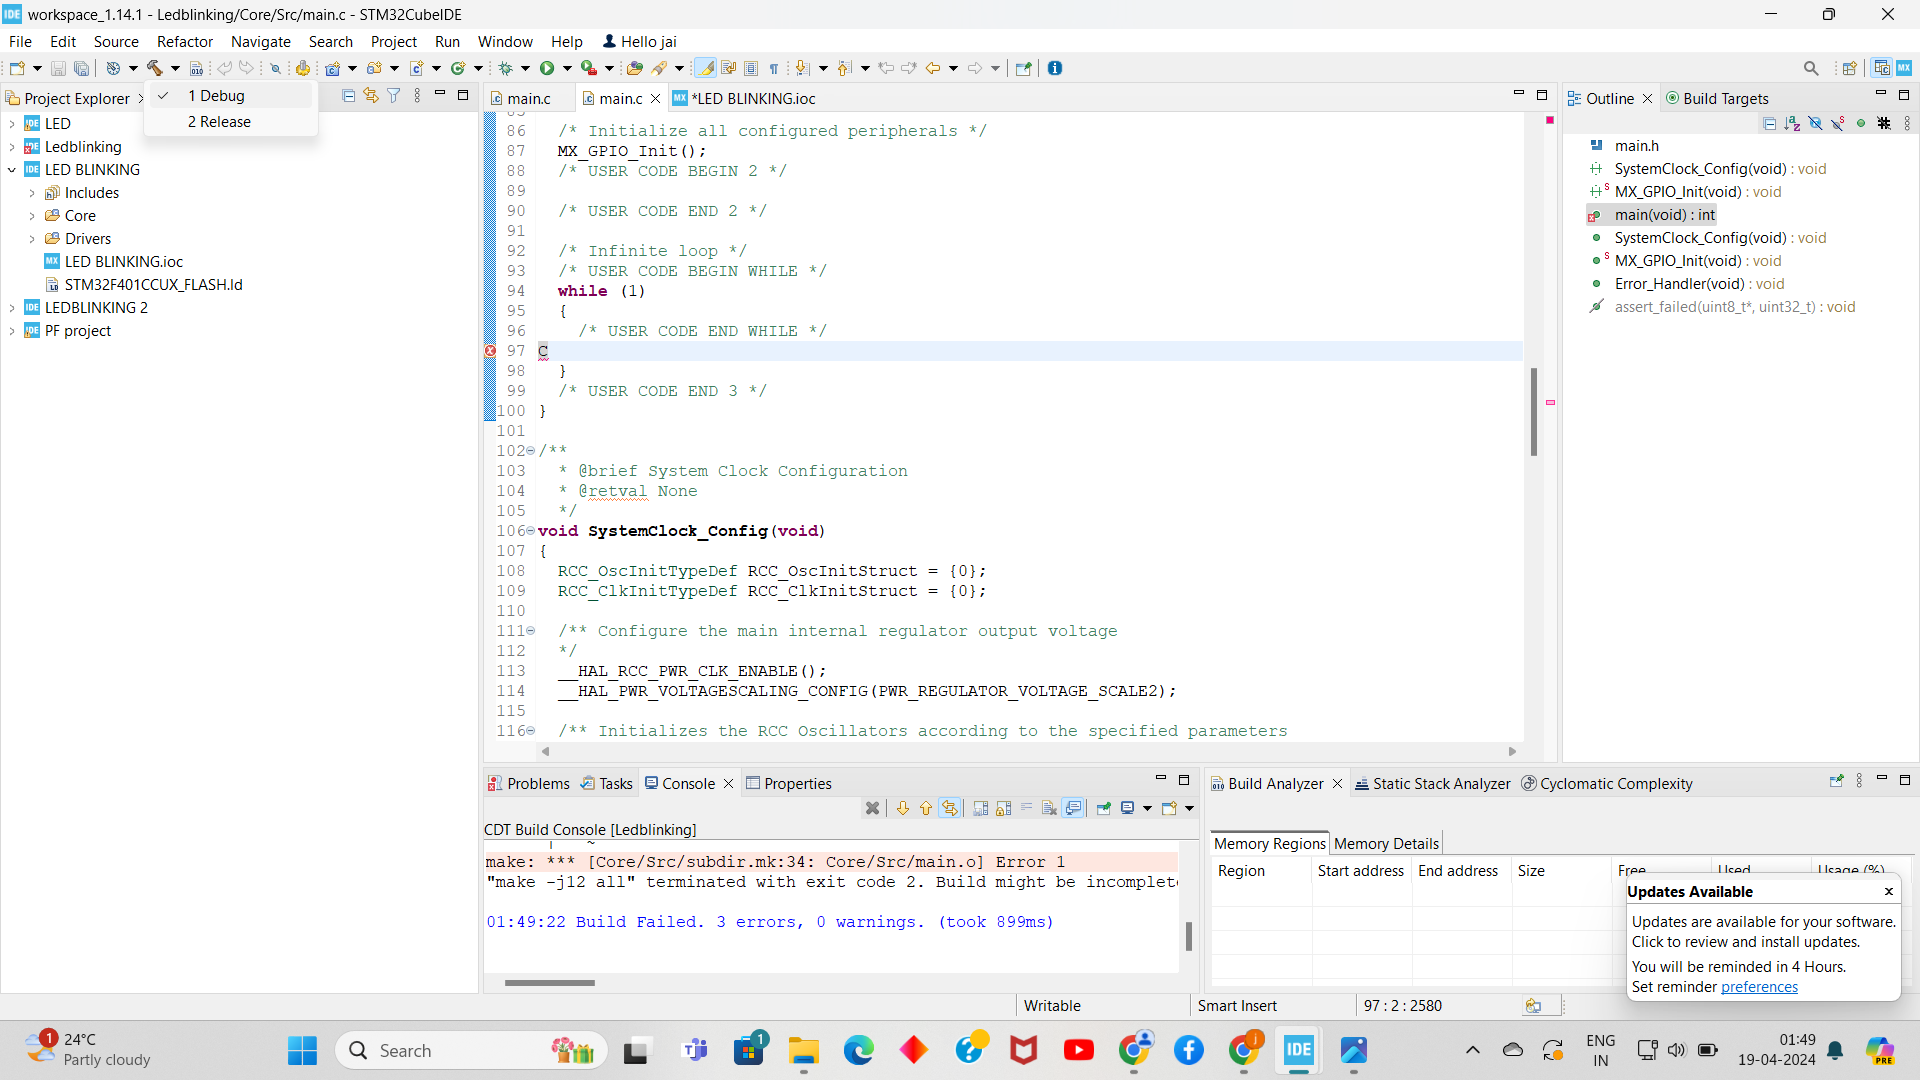Click the preferences link in Updates notification
This screenshot has height=1080, width=1920.
[1760, 986]
